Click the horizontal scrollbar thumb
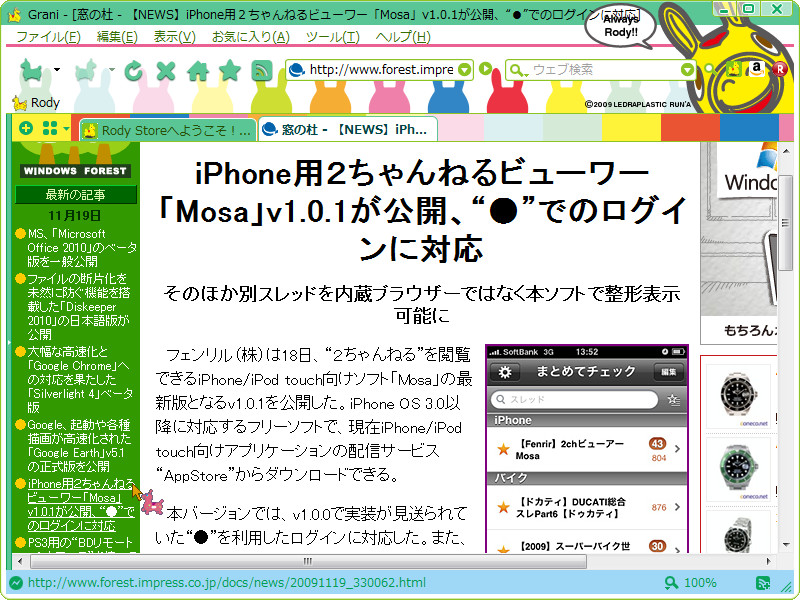This screenshot has height=600, width=800. (308, 561)
